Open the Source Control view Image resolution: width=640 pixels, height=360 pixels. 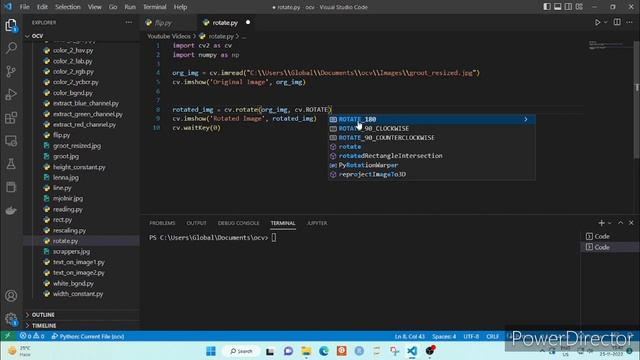point(11,71)
